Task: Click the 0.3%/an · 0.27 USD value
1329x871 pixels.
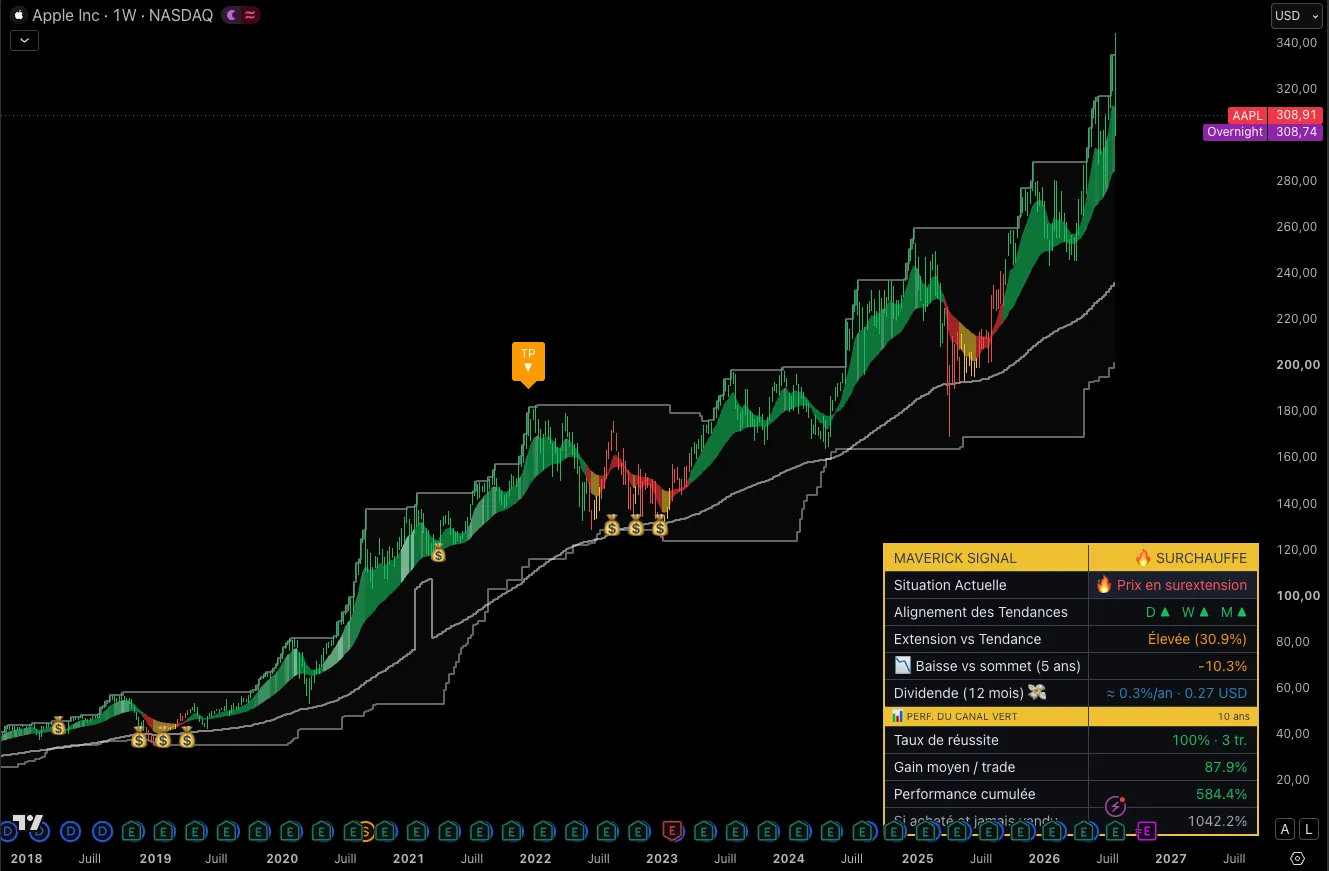Action: [x=1176, y=693]
